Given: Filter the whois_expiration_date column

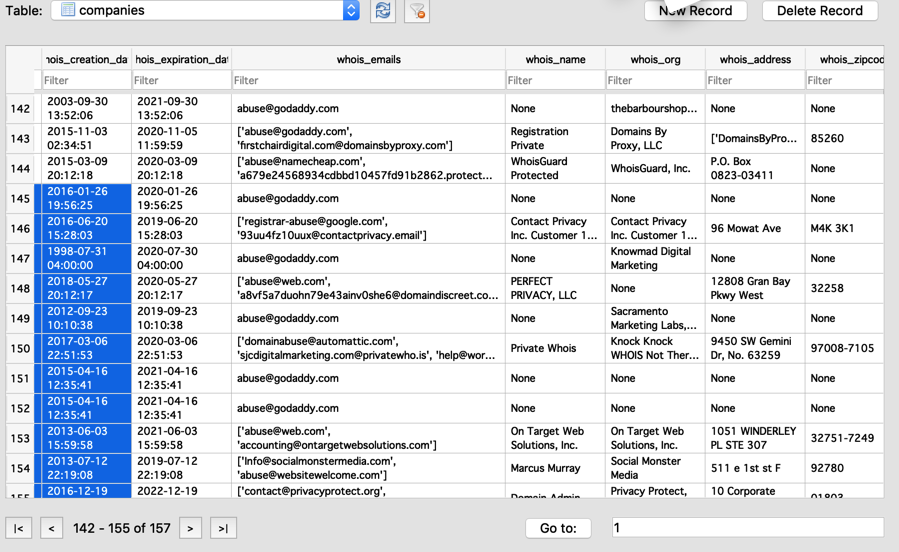Looking at the screenshot, I should click(x=181, y=80).
